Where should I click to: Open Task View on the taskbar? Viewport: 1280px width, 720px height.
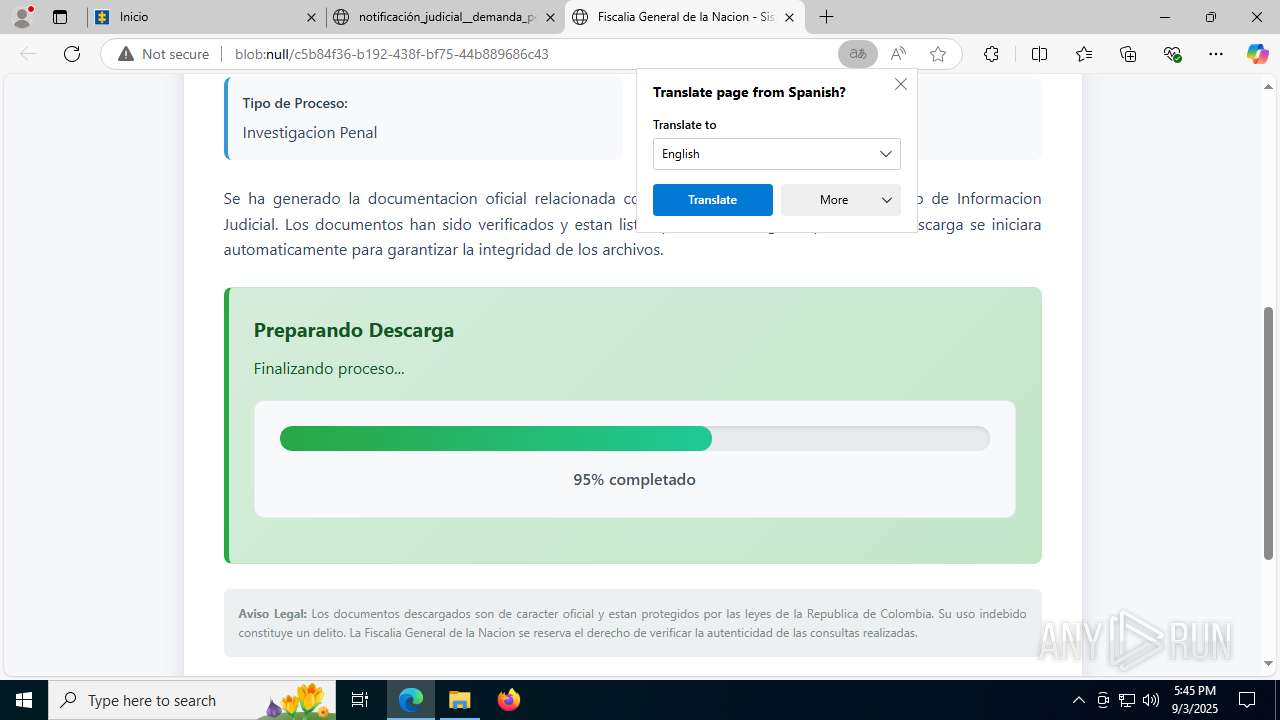click(x=360, y=700)
